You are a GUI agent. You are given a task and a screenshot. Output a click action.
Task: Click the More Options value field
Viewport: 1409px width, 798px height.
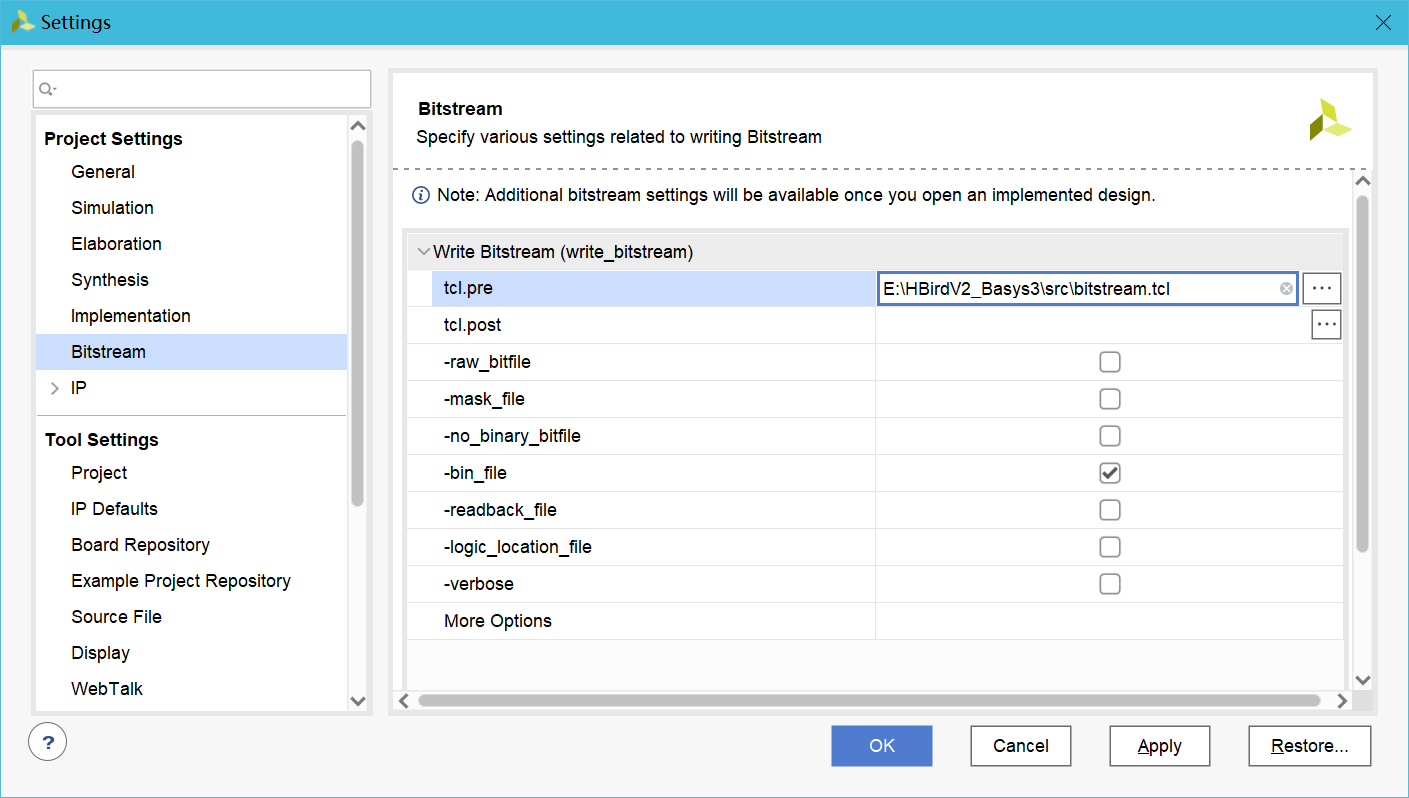pyautogui.click(x=1109, y=621)
